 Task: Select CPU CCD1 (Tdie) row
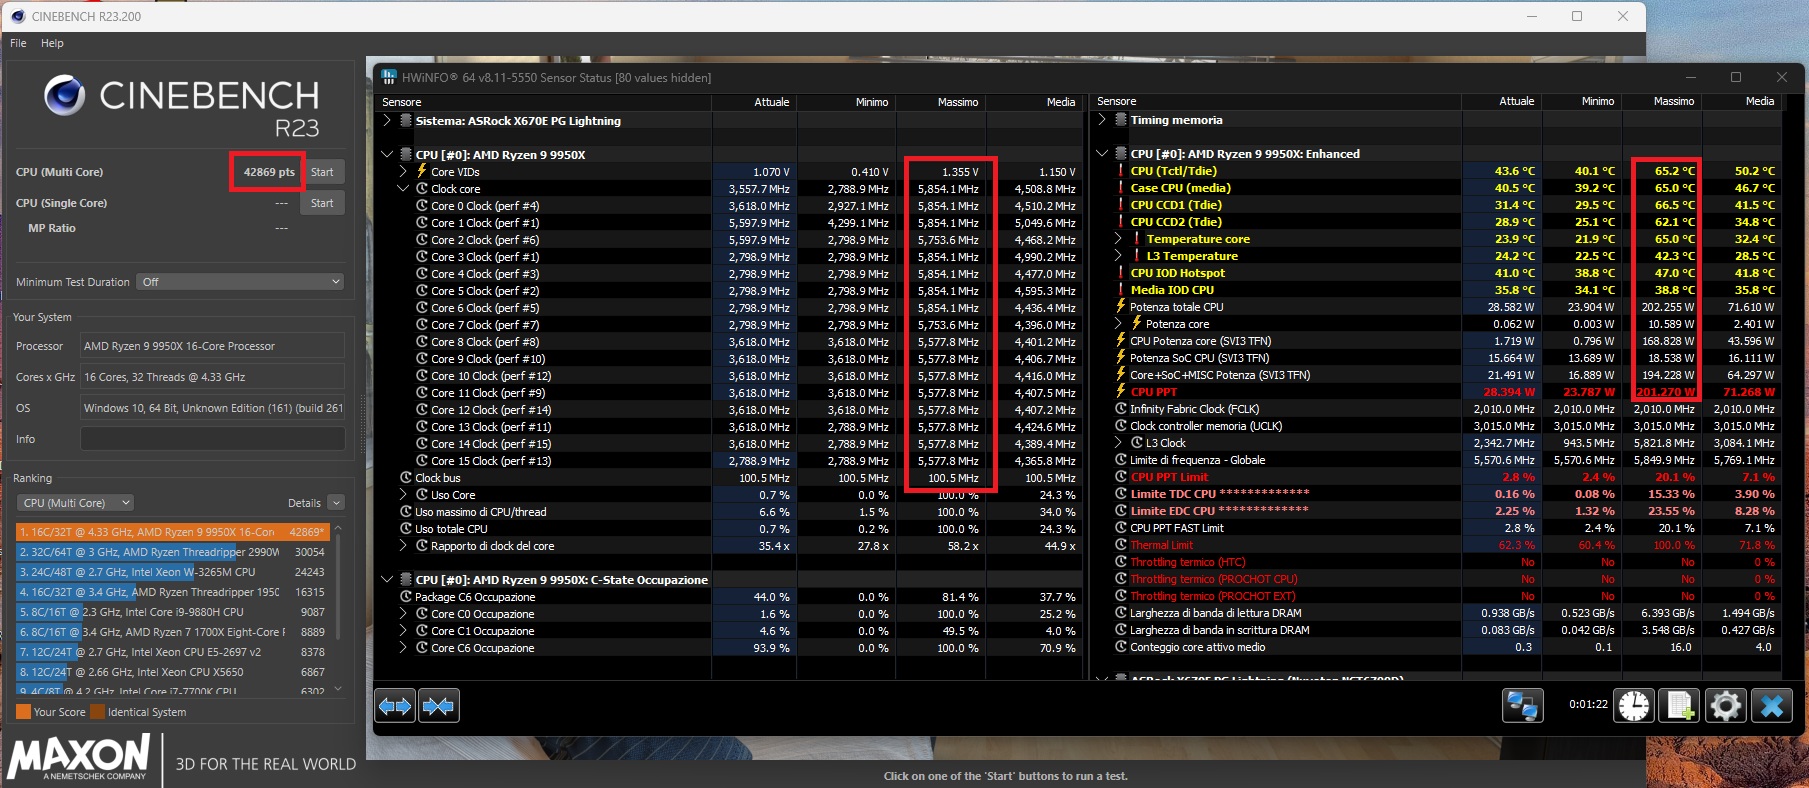click(1438, 204)
